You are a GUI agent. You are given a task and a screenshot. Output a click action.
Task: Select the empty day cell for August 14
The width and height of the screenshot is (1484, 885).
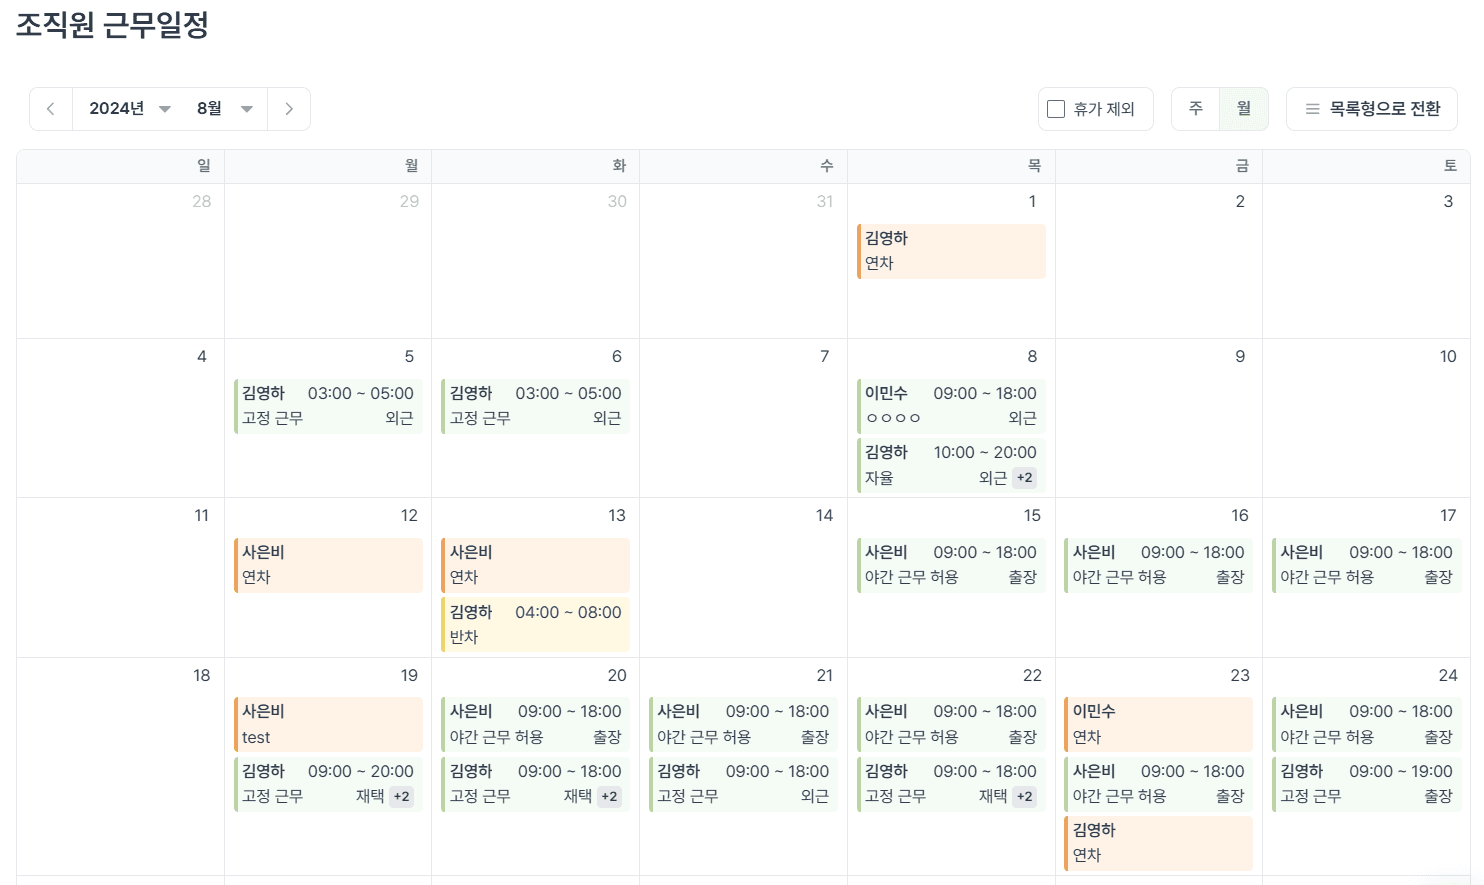coord(742,590)
